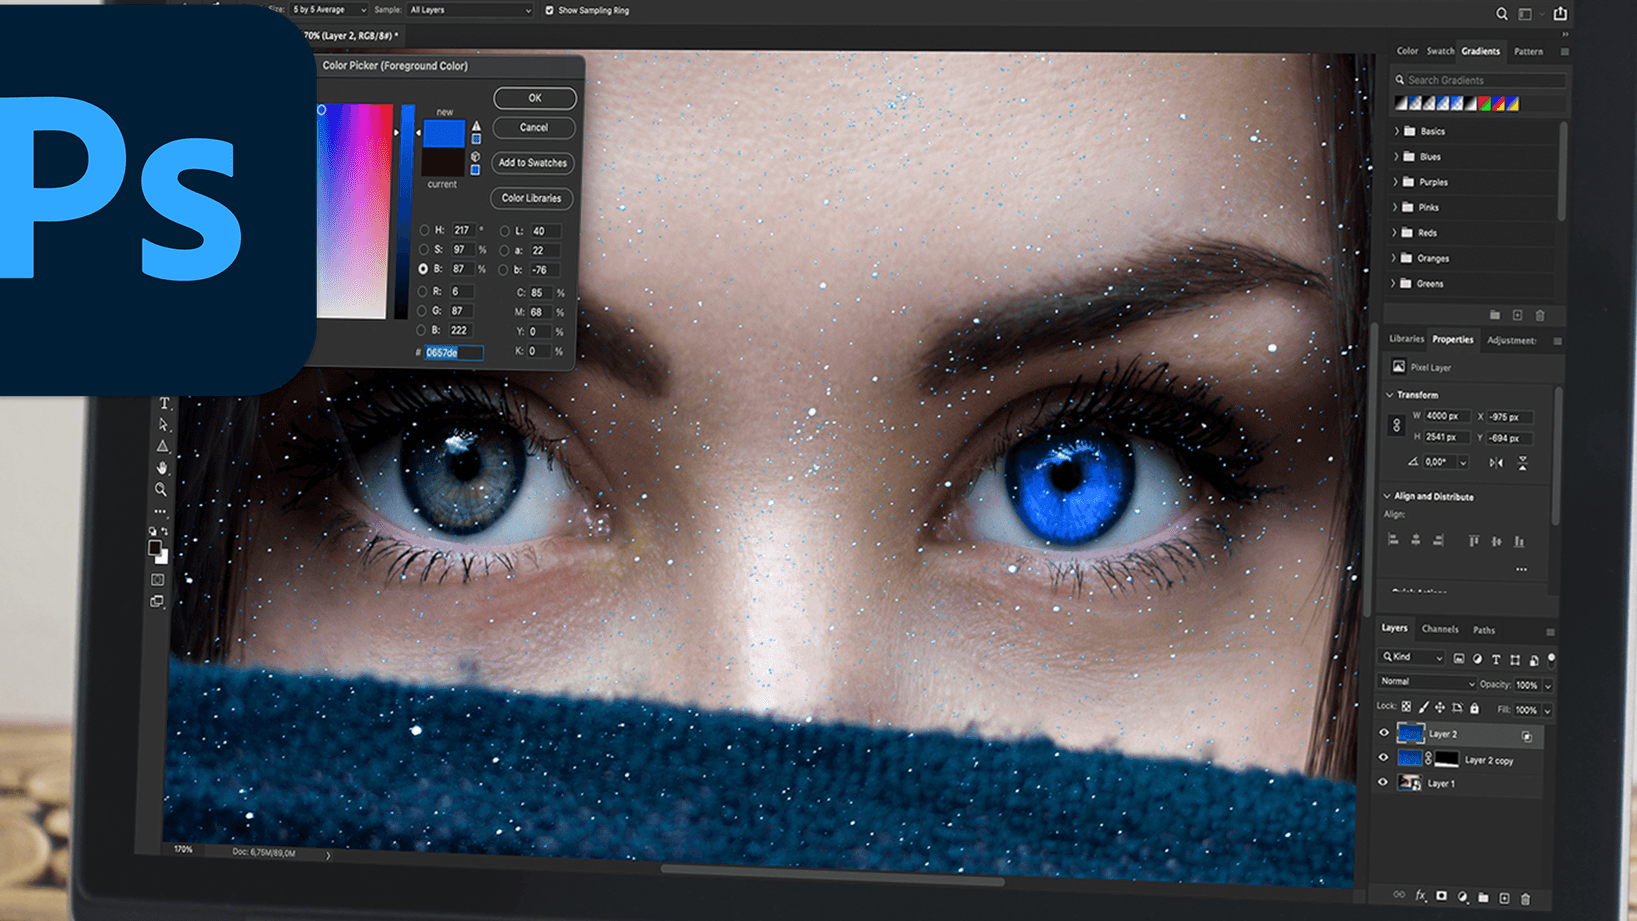Open the Normal blend mode dropdown
Image resolution: width=1637 pixels, height=921 pixels.
click(1427, 683)
